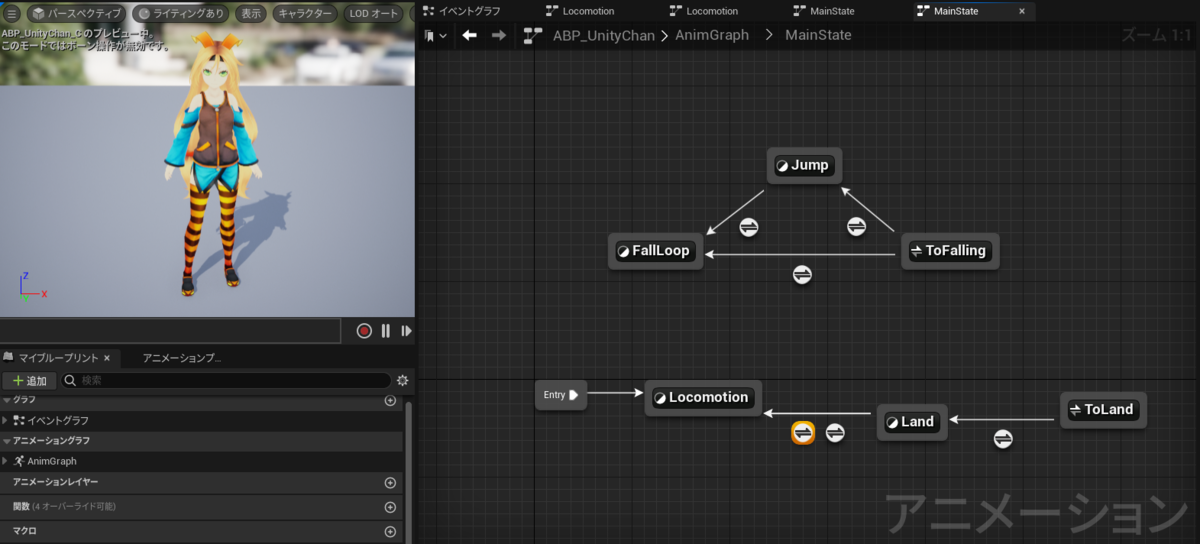The height and width of the screenshot is (544, 1200).
Task: Open the viewport hamburger options menu
Action: (x=12, y=14)
